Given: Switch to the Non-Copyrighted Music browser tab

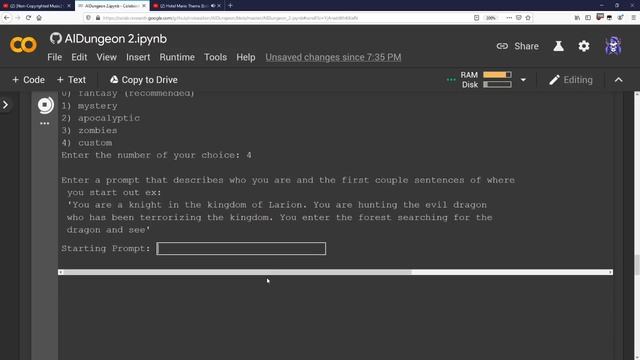Looking at the screenshot, I should [x=37, y=6].
